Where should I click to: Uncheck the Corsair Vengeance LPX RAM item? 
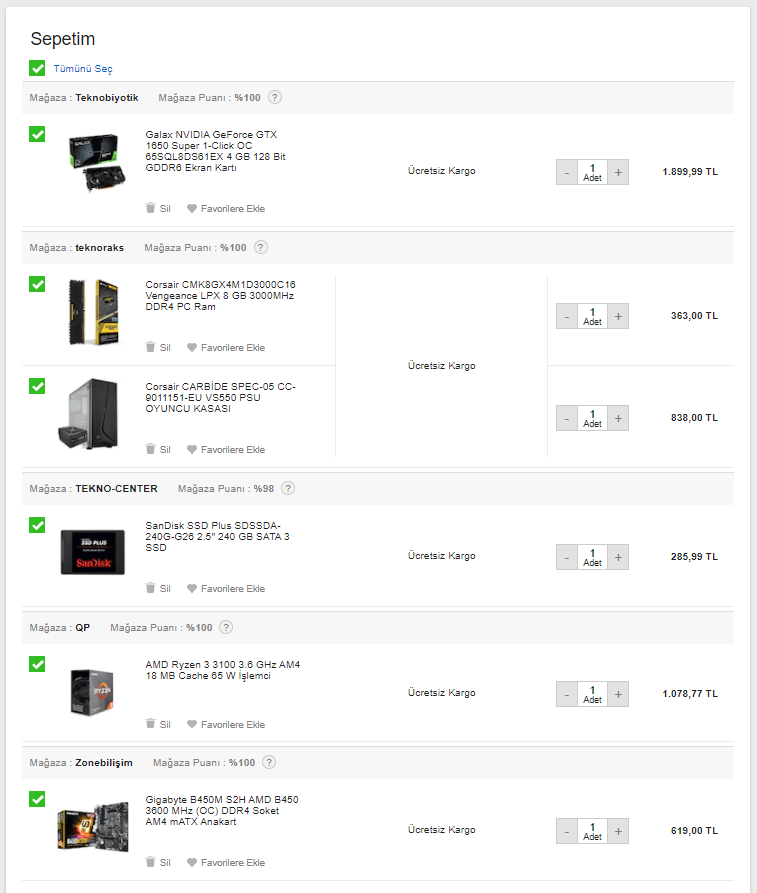tap(37, 284)
